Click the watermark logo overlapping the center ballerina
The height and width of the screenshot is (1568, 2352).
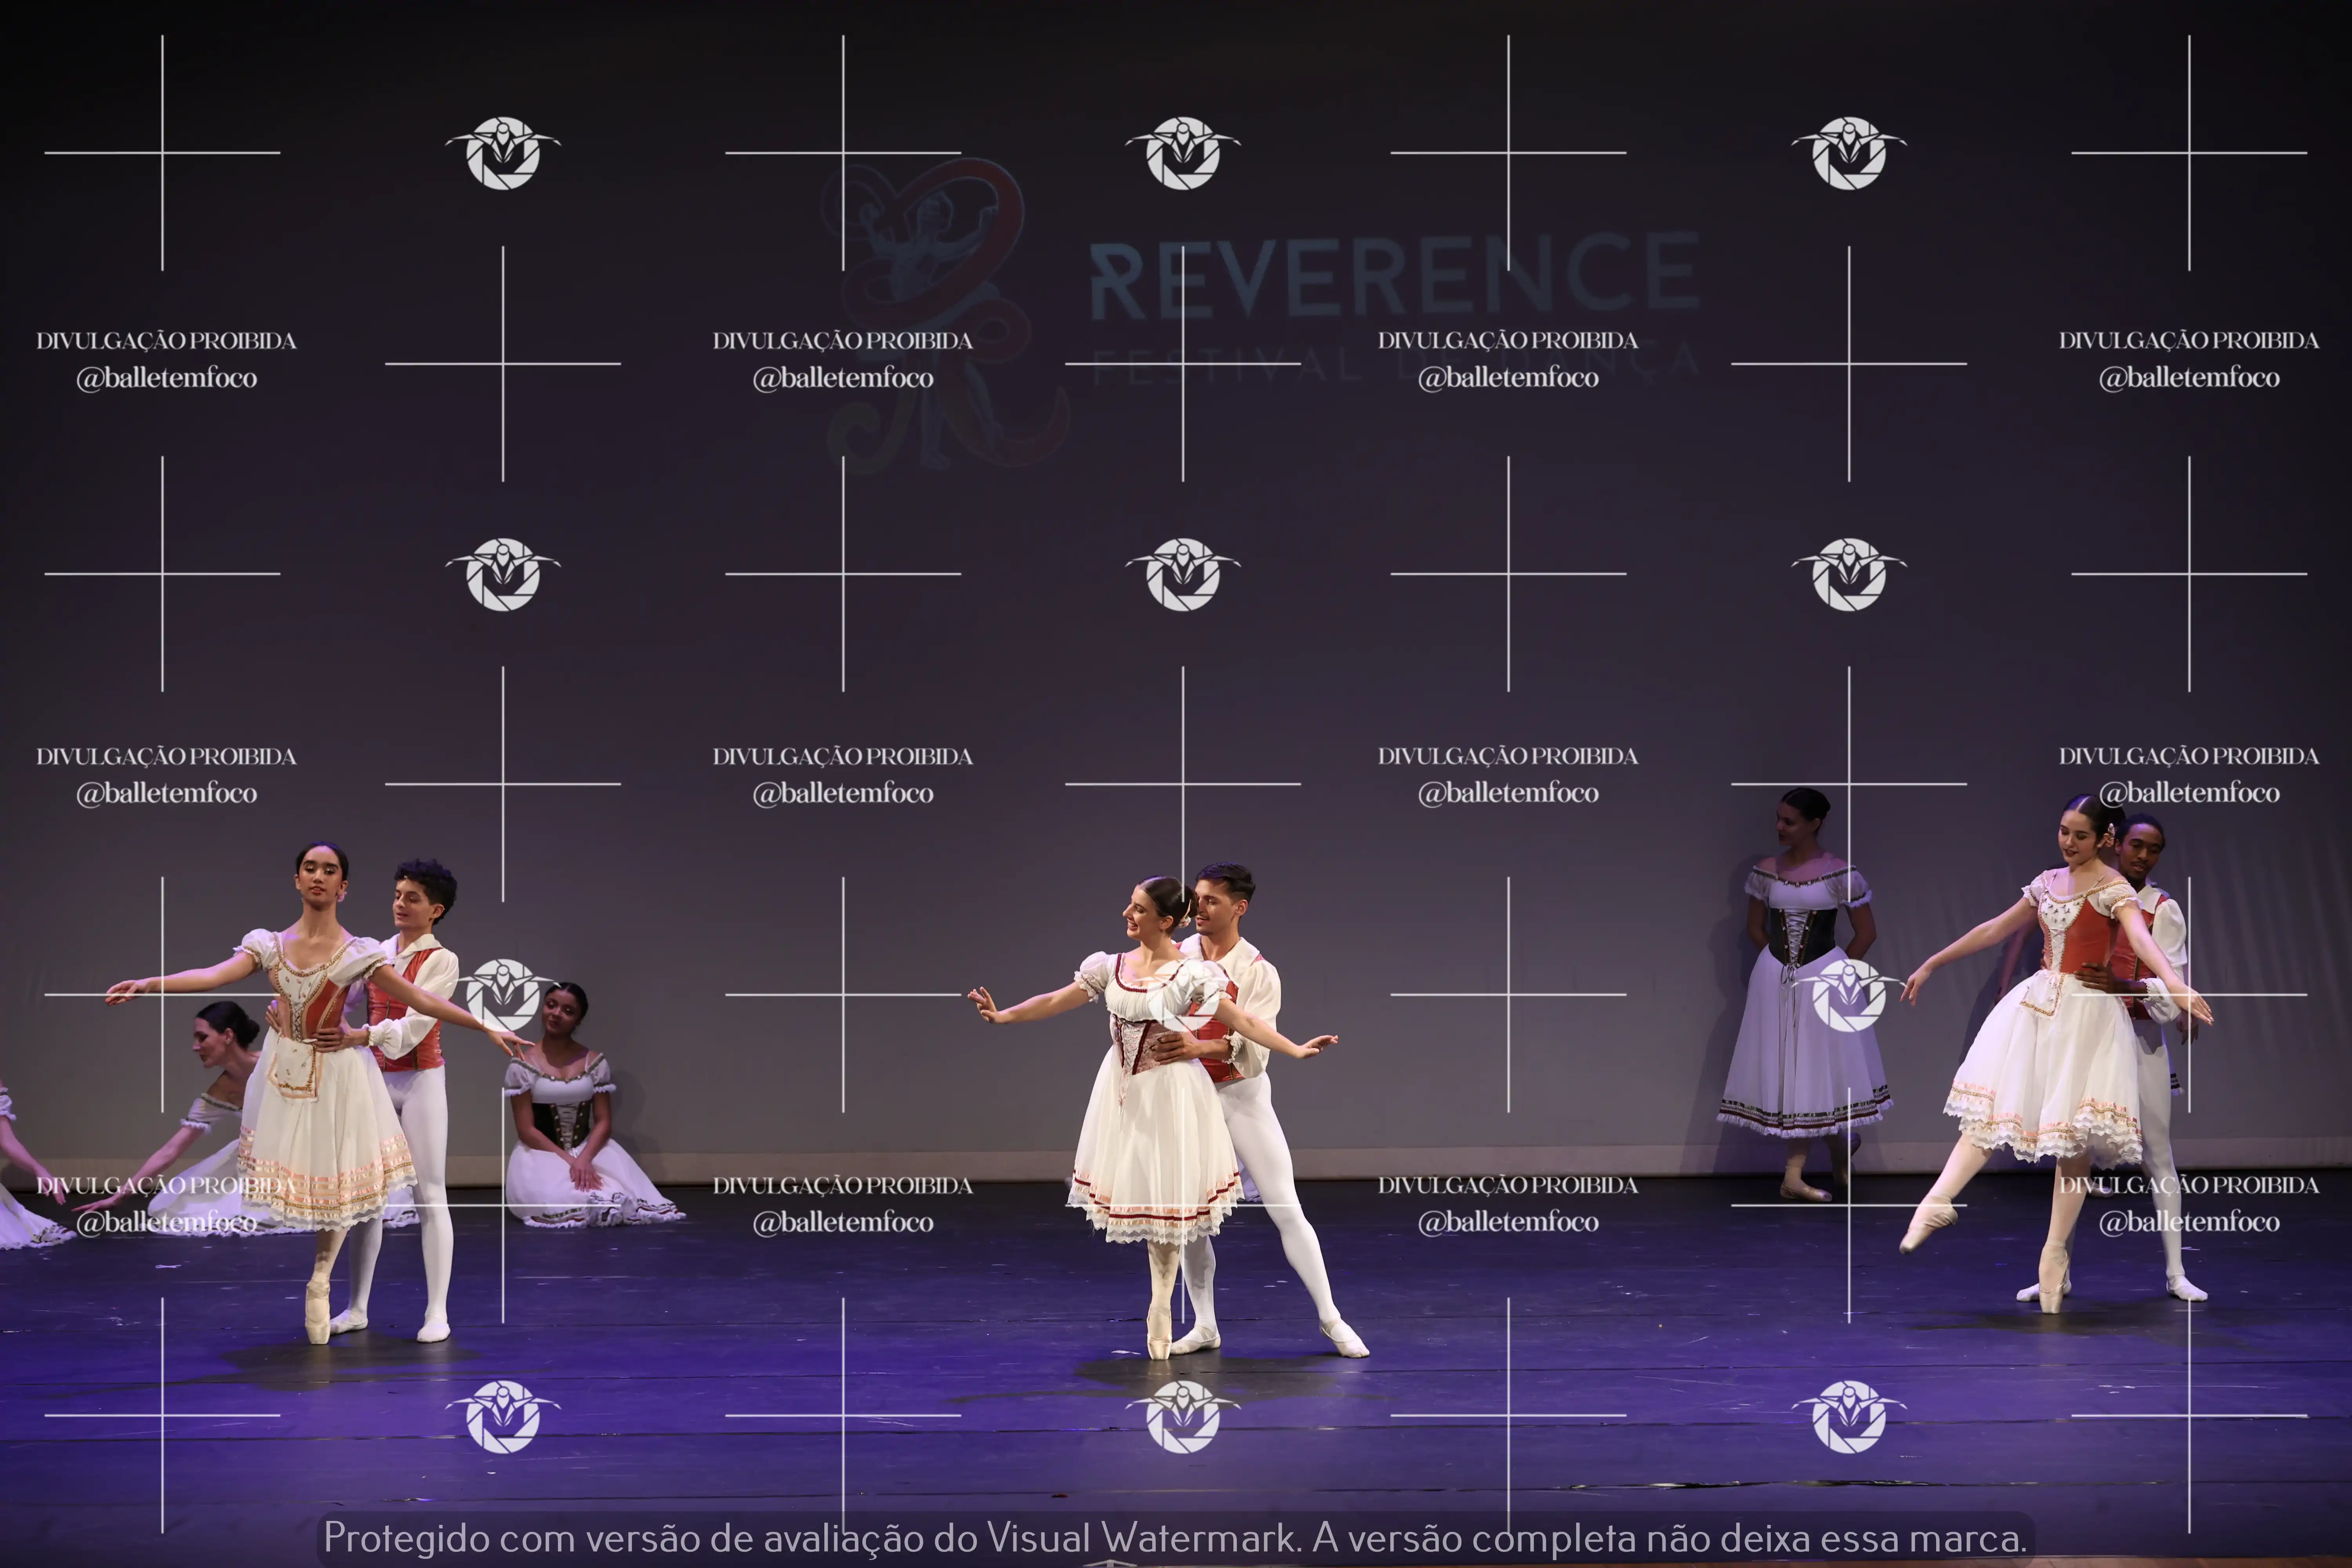(1183, 995)
